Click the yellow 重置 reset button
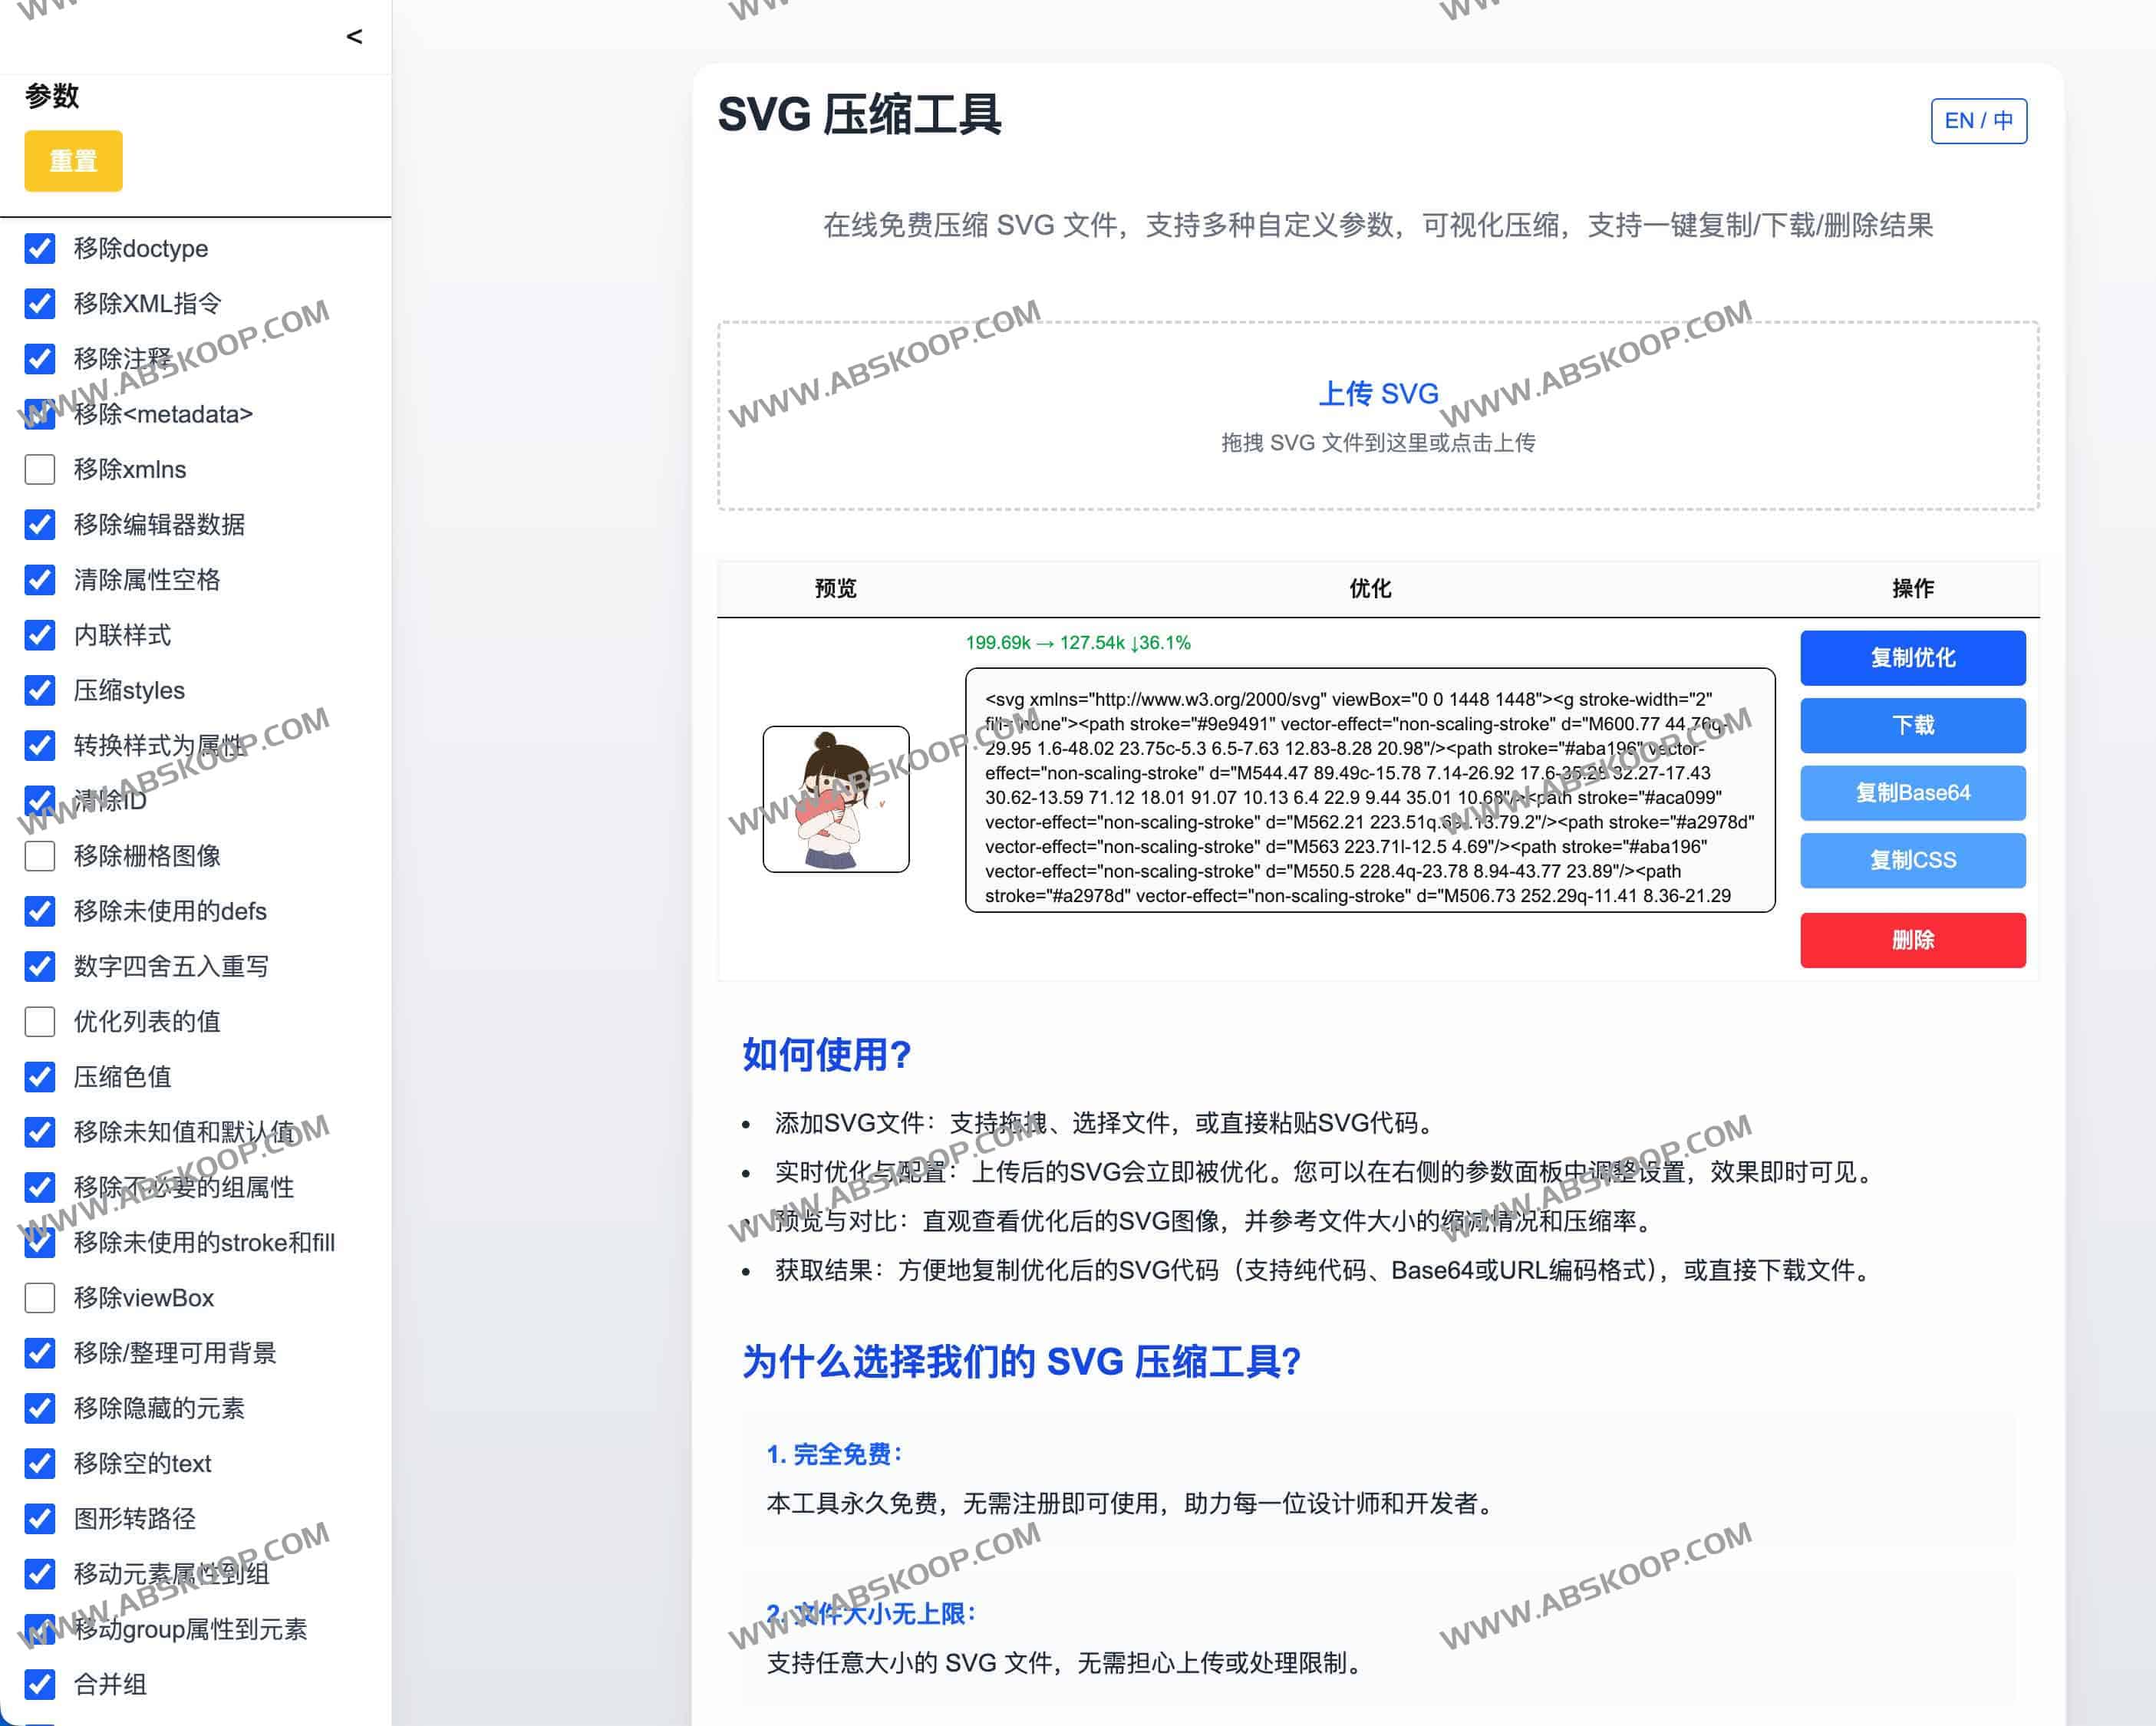Screen dimensions: 2156x1726 [x=73, y=161]
